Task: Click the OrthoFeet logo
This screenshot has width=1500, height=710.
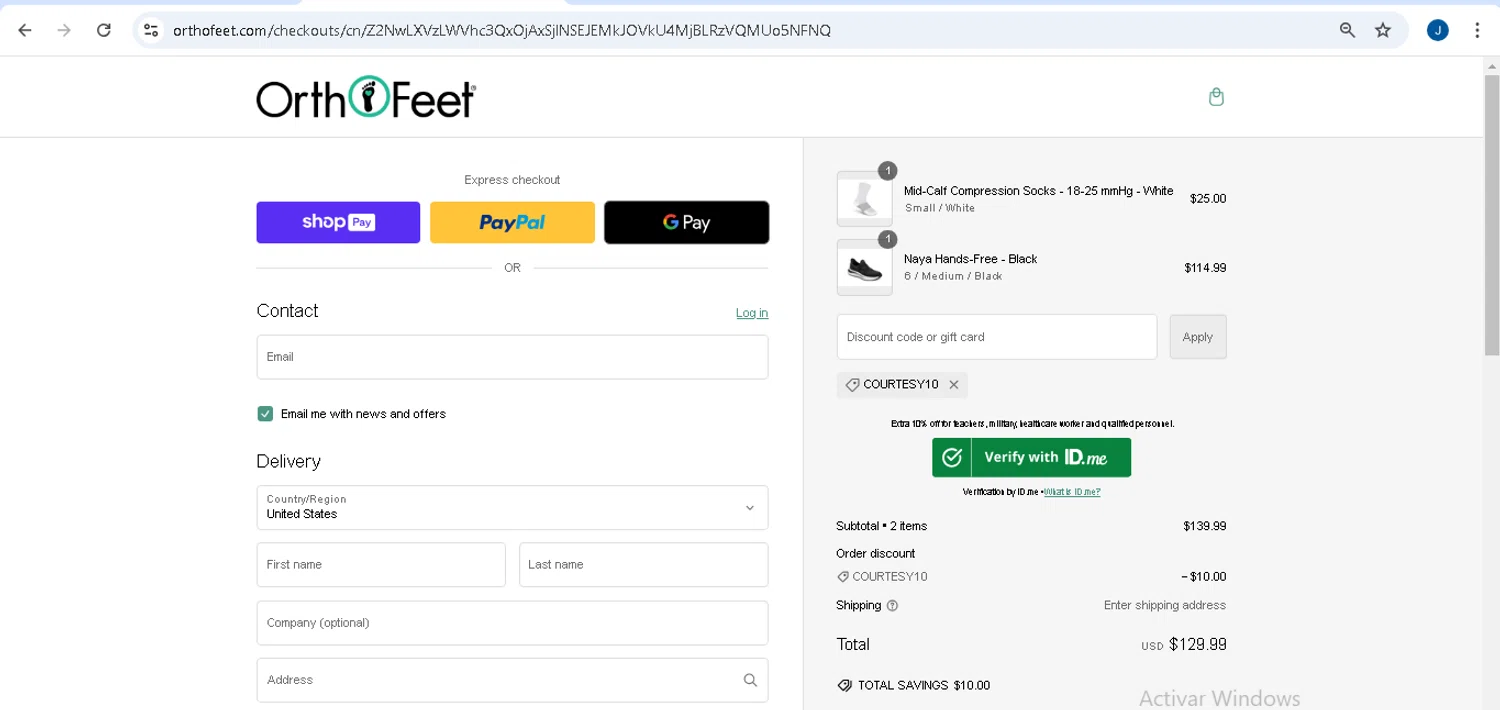Action: [366, 97]
